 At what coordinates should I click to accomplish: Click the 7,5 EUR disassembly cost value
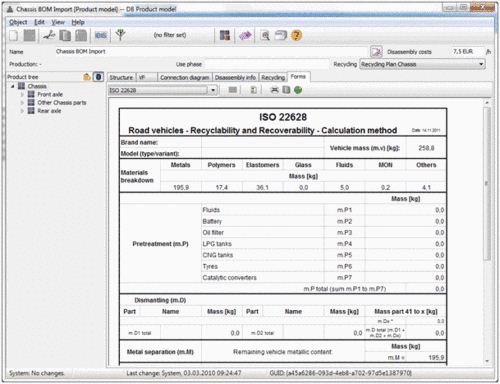click(463, 52)
